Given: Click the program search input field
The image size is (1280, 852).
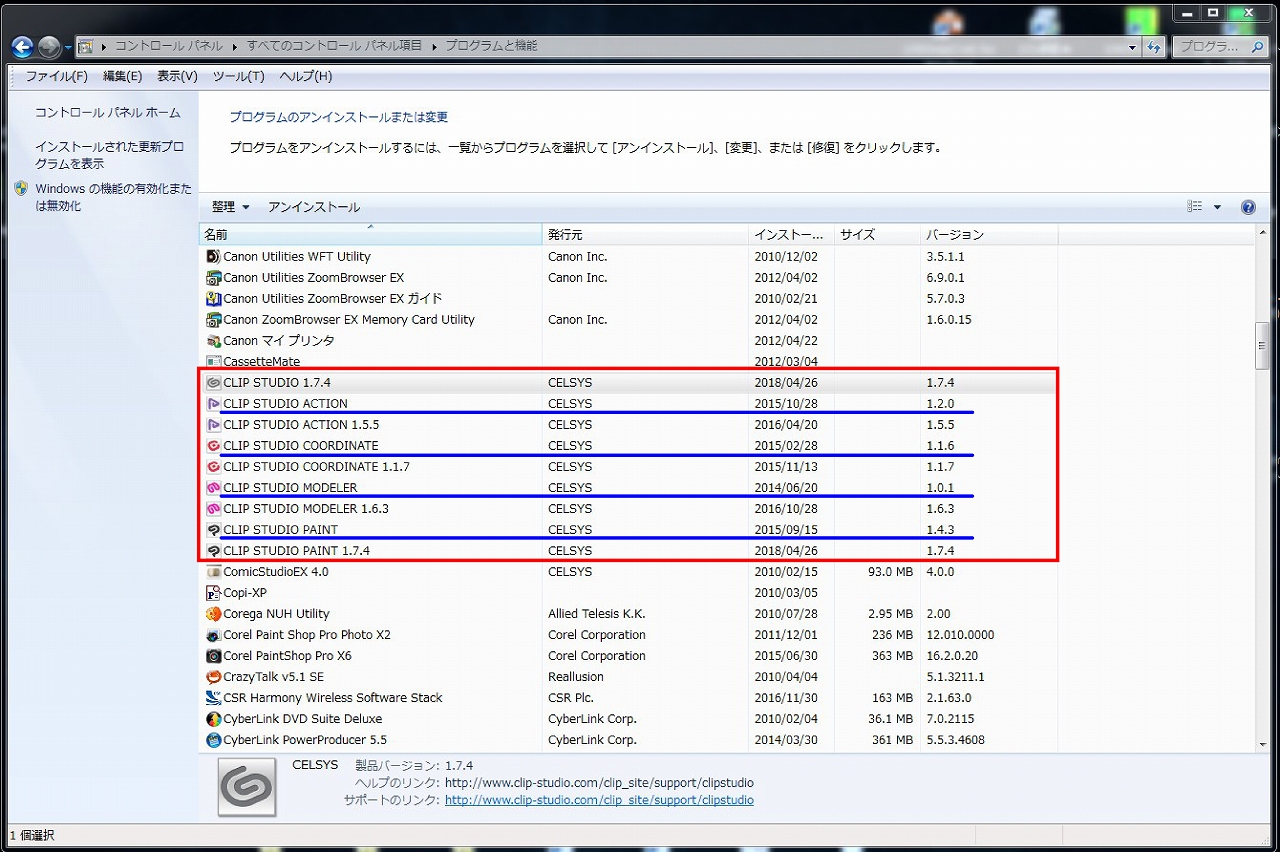Looking at the screenshot, I should coord(1219,46).
